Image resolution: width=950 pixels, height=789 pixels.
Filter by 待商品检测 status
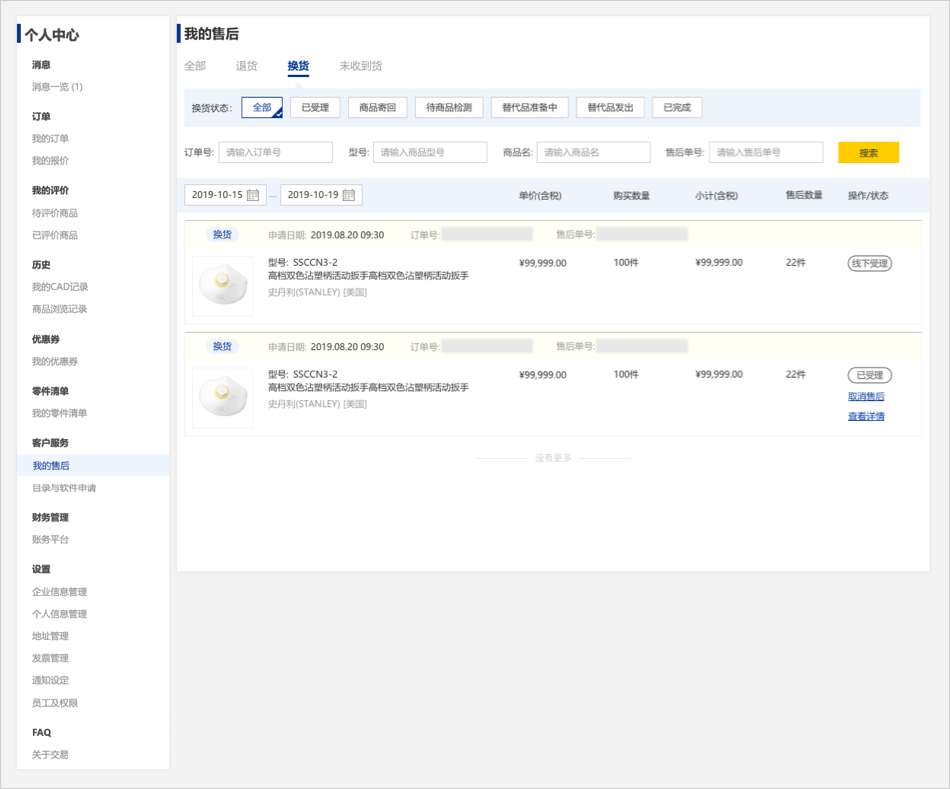(450, 108)
